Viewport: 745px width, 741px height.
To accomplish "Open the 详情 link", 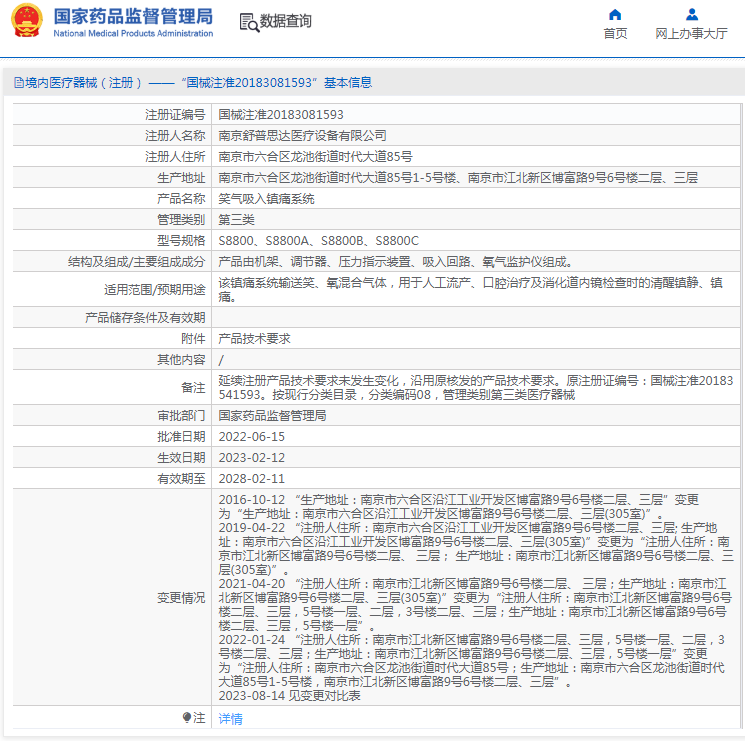I will (230, 719).
